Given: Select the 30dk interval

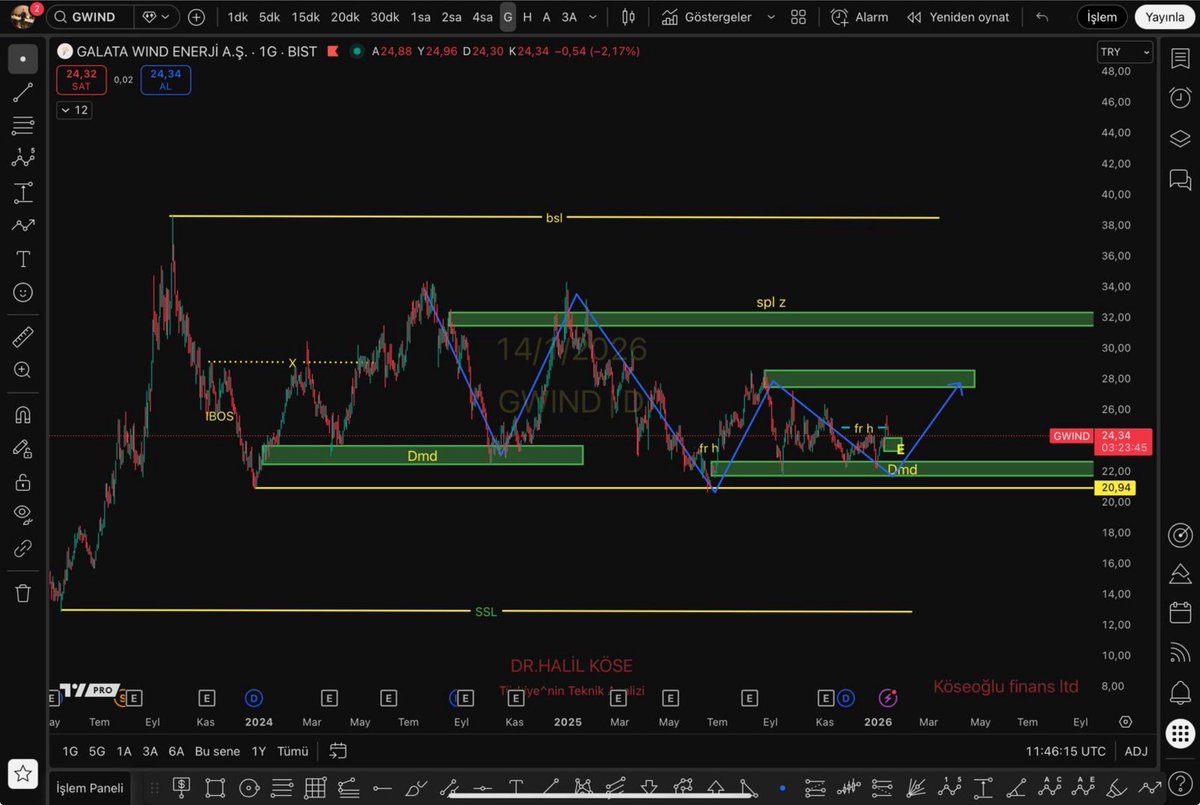Looking at the screenshot, I should click(x=385, y=17).
